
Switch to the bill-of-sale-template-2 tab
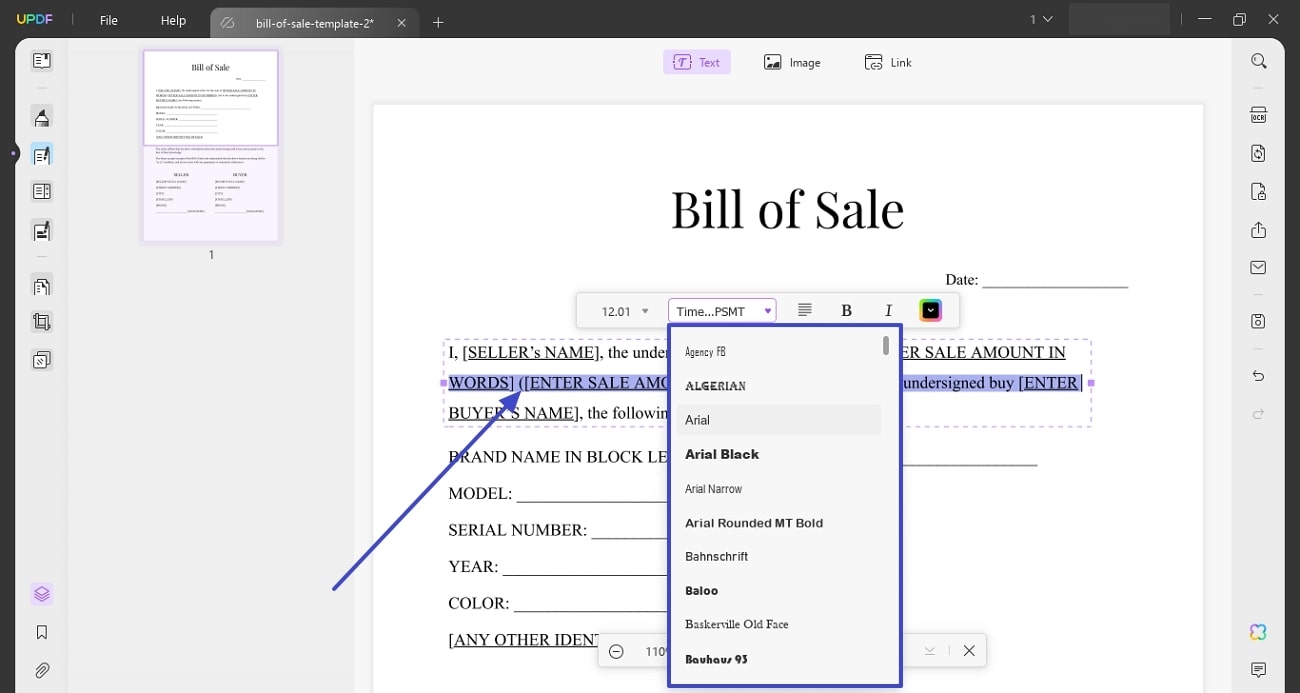314,23
